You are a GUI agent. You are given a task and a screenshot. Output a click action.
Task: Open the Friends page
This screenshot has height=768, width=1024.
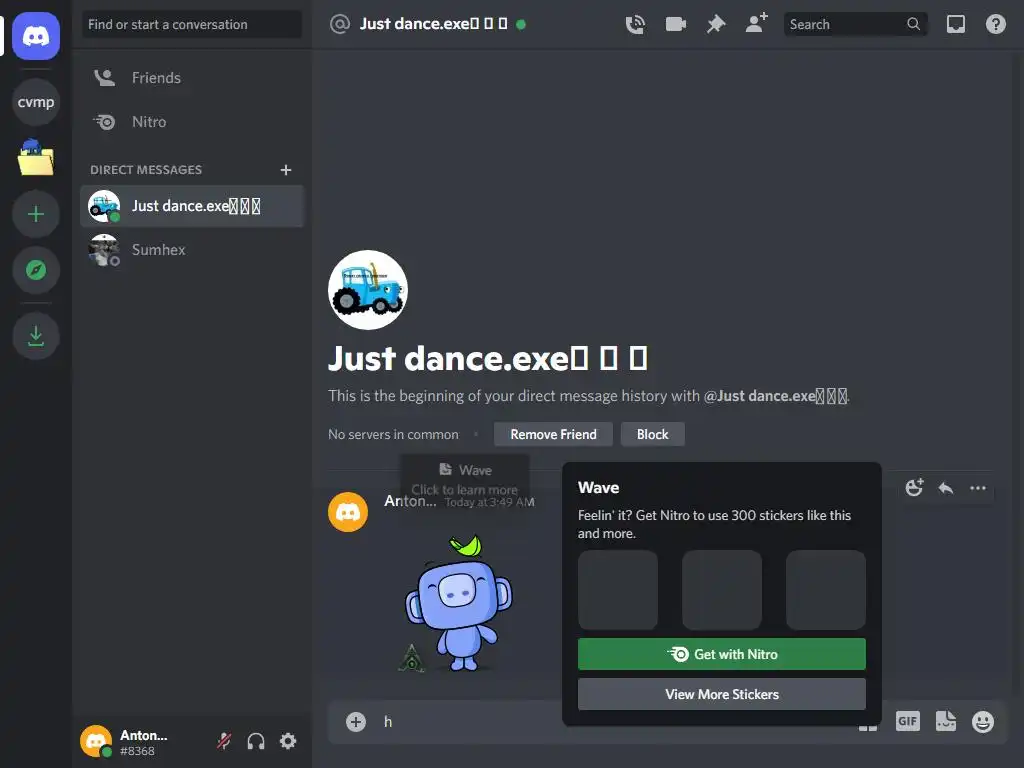point(192,78)
